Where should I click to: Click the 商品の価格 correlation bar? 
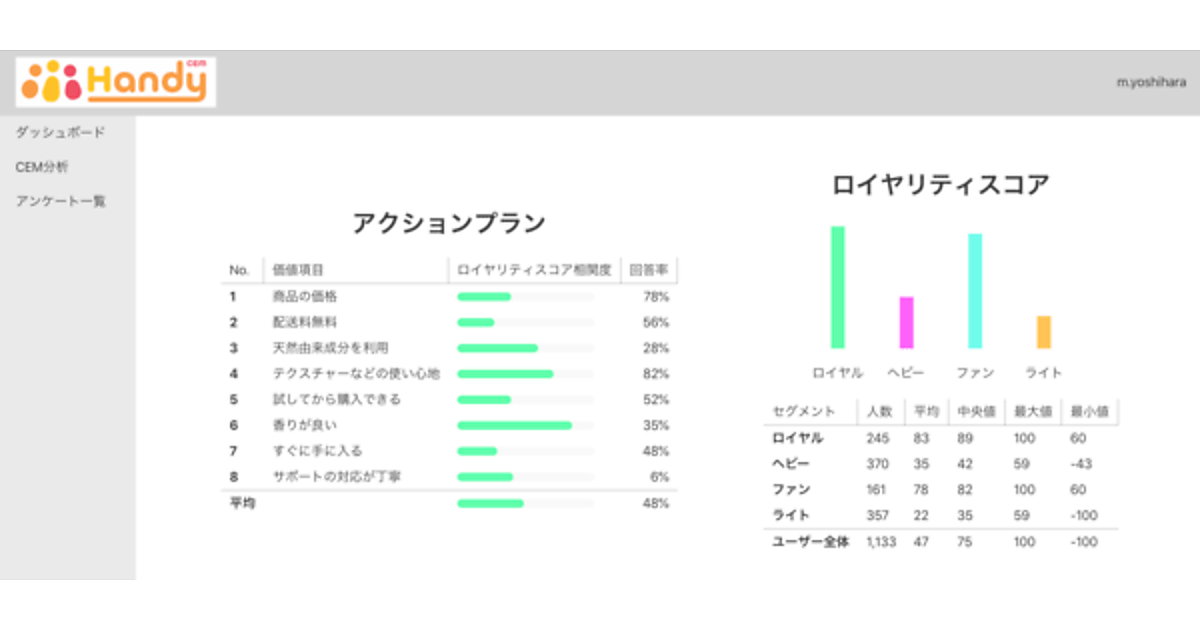tap(484, 297)
